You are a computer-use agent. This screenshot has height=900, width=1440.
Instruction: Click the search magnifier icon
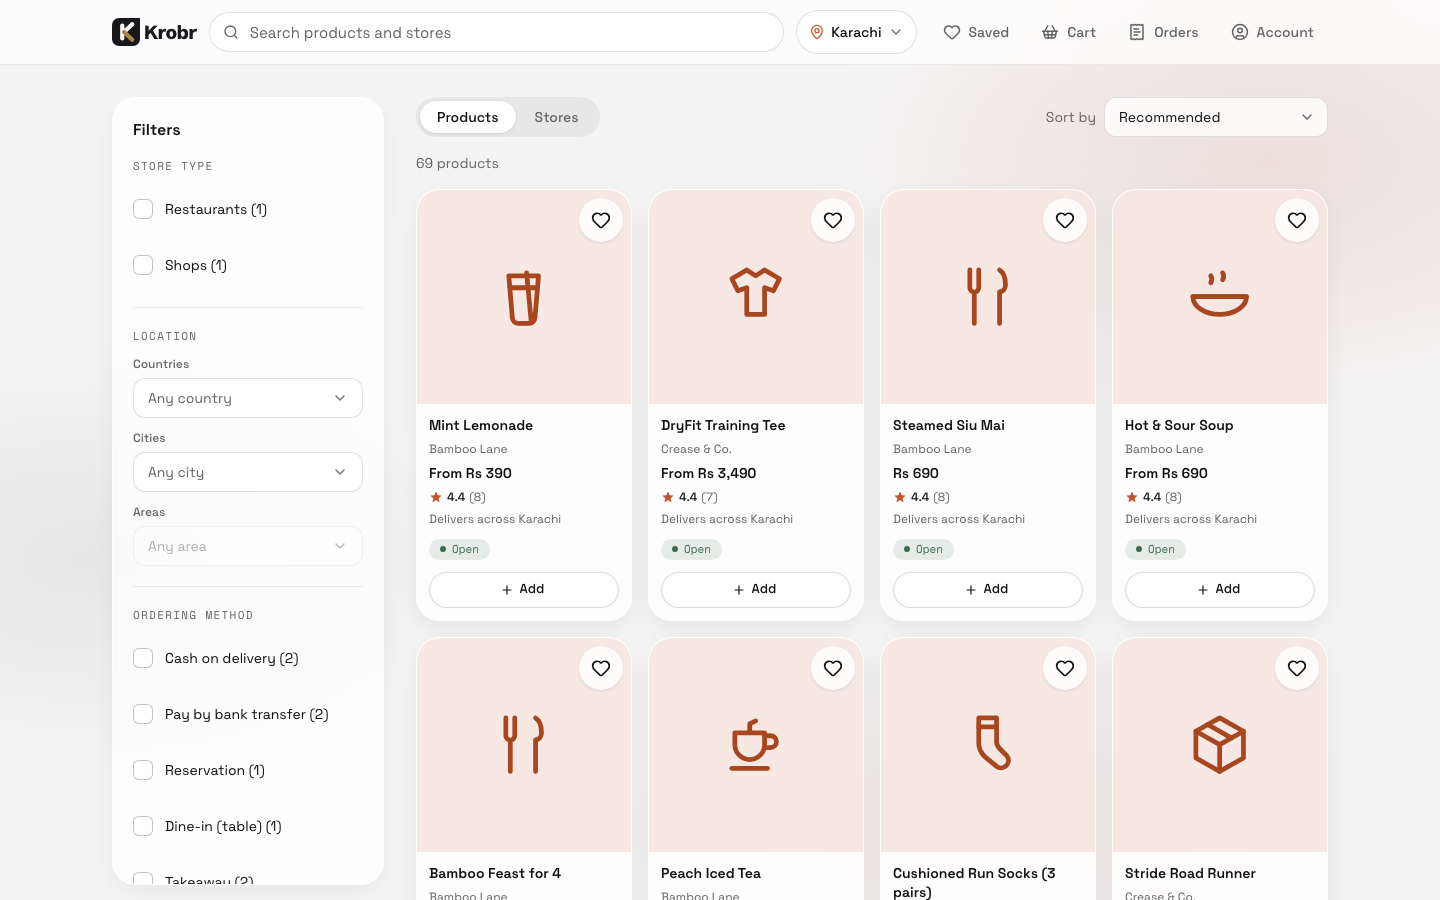(x=231, y=32)
